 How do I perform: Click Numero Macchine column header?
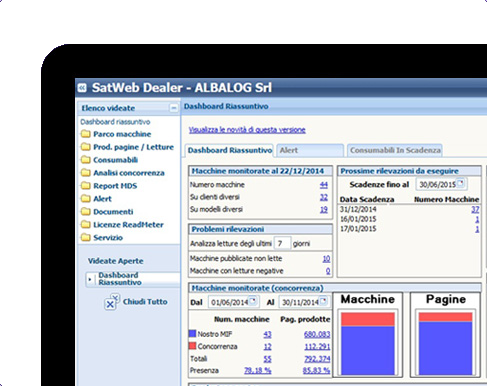click(446, 199)
